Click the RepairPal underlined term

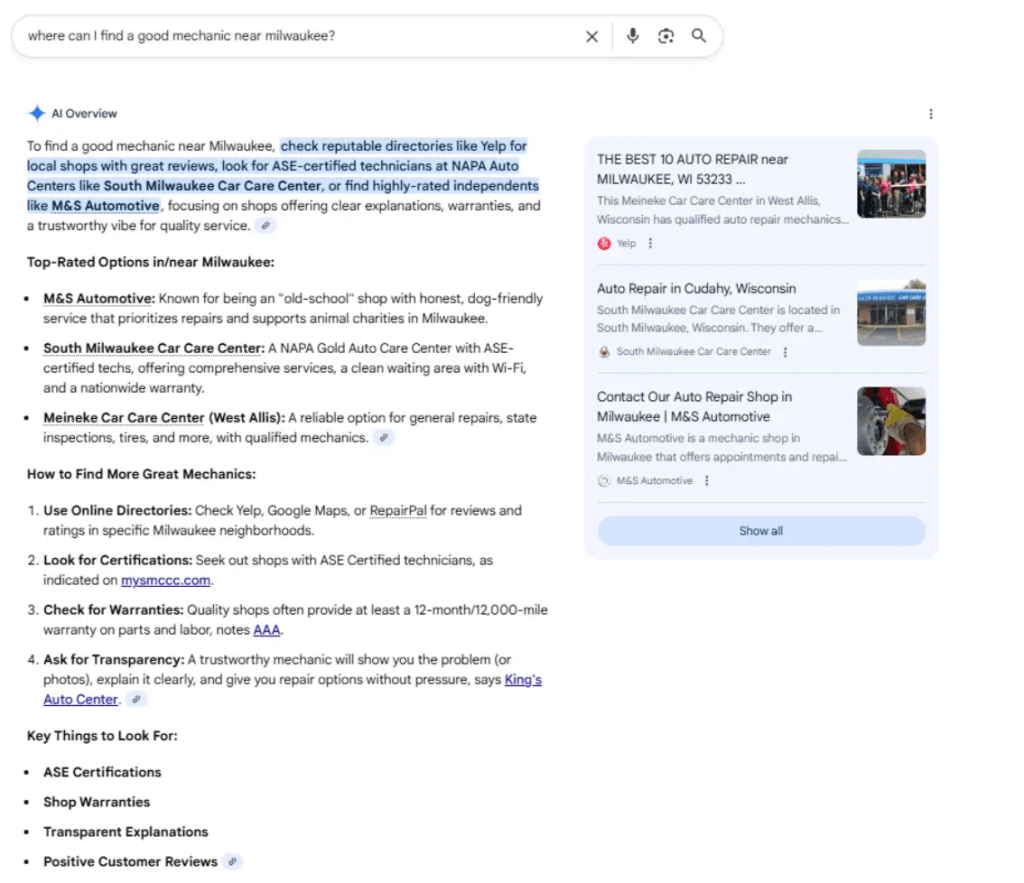click(x=398, y=511)
